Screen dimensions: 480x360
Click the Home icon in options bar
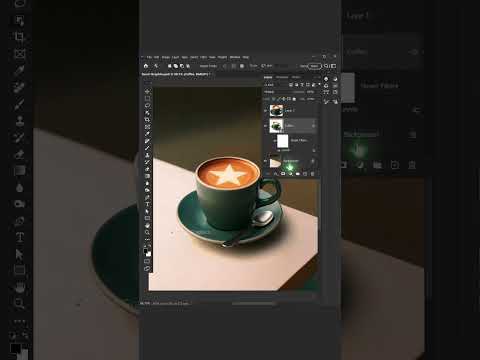(146, 66)
